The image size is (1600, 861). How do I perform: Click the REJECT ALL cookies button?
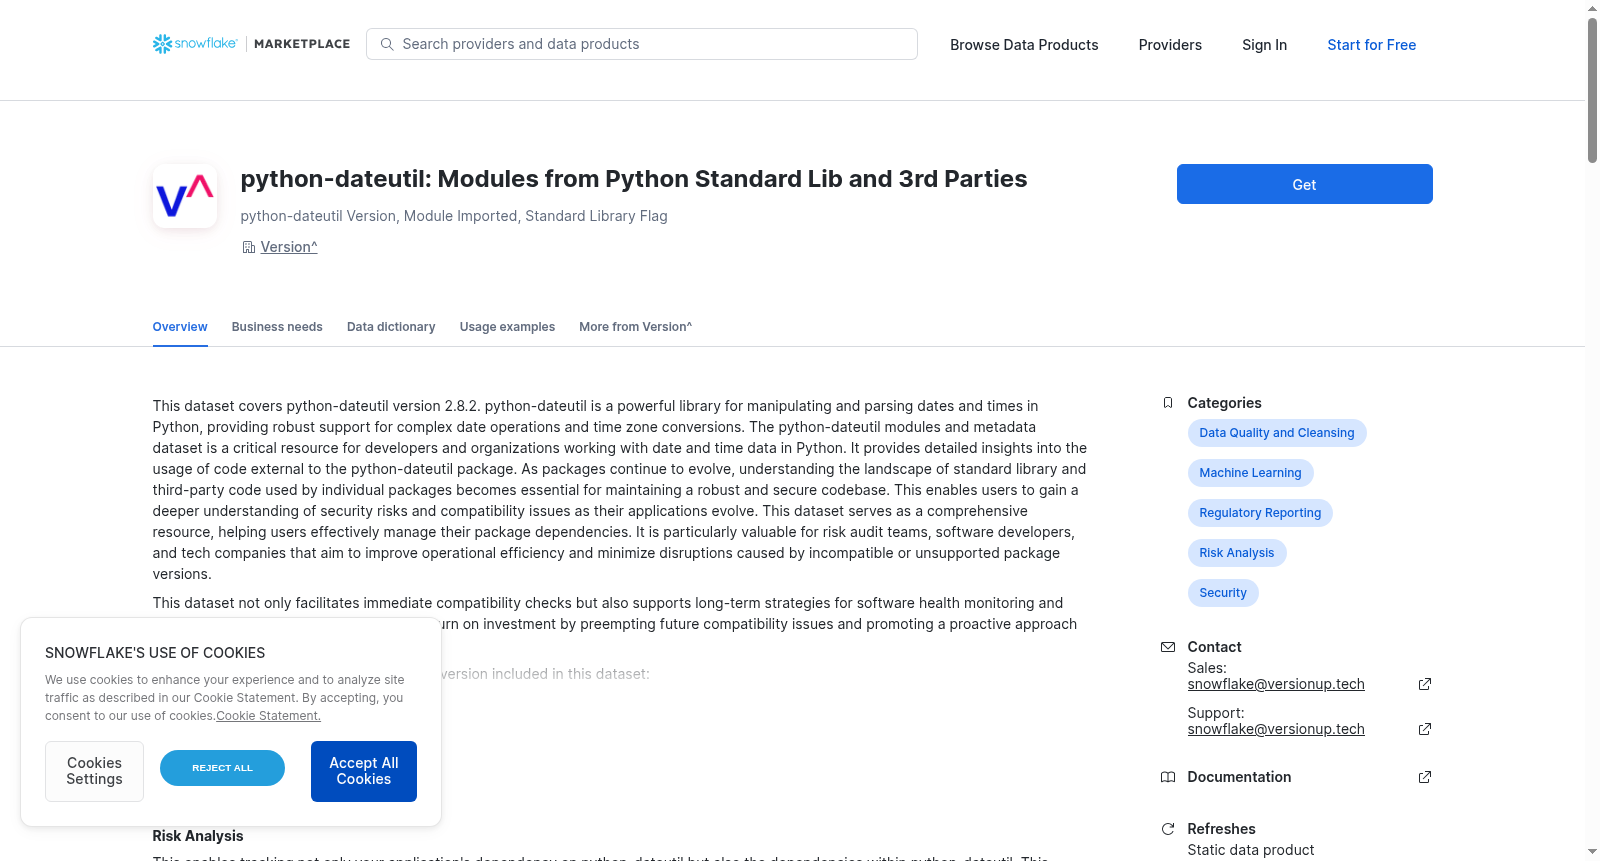(222, 768)
